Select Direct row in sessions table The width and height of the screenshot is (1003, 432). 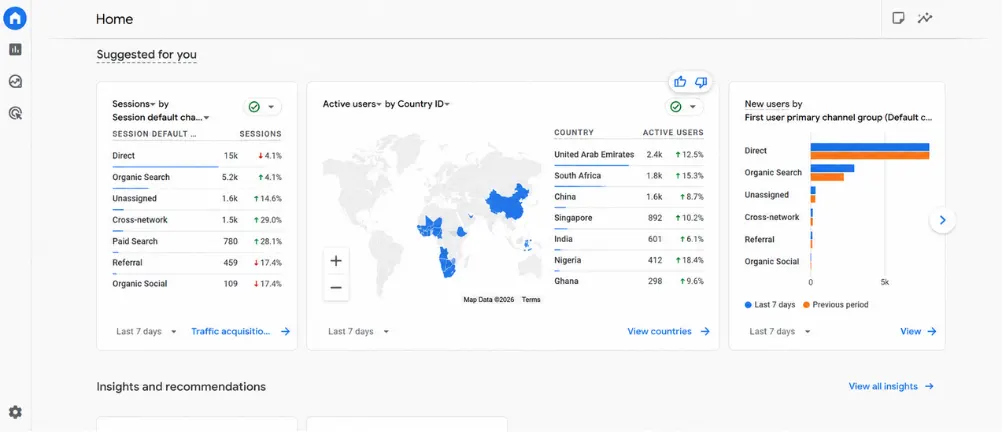pyautogui.click(x=197, y=156)
